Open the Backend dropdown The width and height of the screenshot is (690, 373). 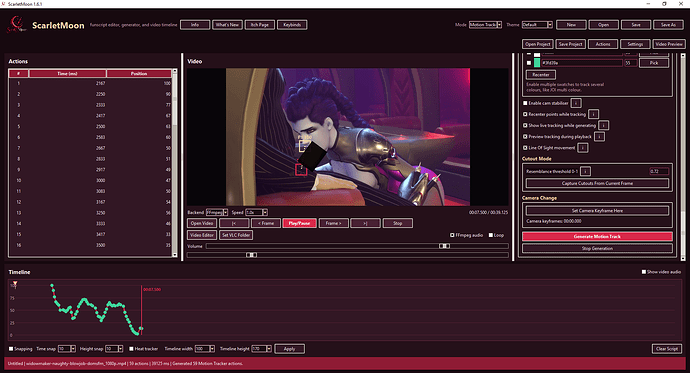225,212
